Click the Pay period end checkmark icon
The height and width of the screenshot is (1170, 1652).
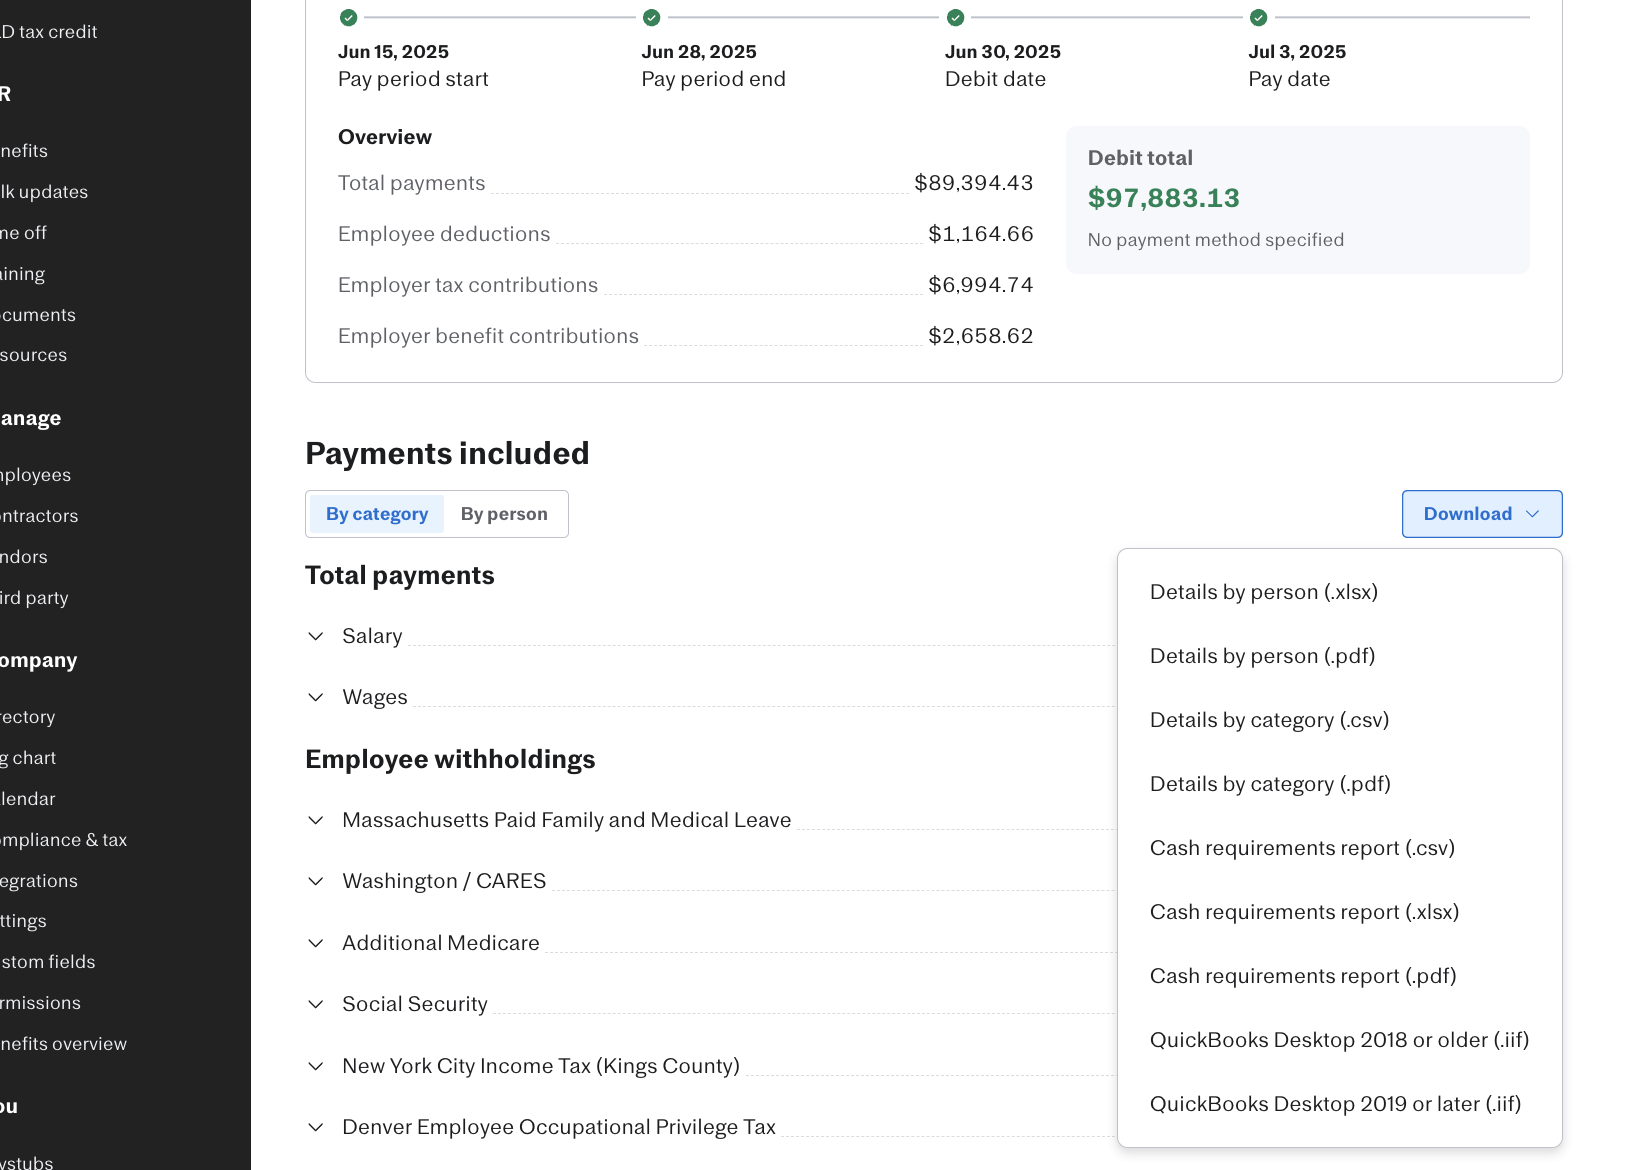point(651,17)
